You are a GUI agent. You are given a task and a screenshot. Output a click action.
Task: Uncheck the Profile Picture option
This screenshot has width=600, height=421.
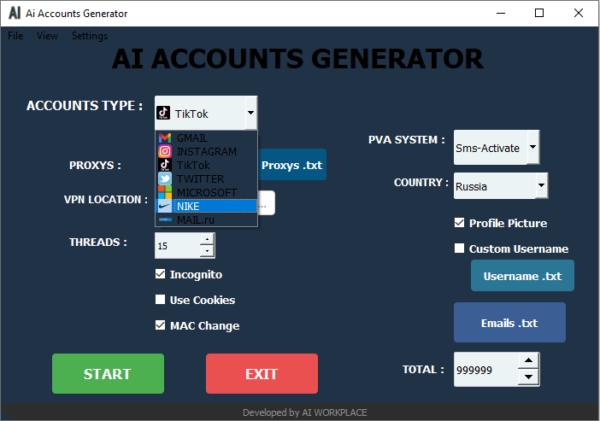pyautogui.click(x=459, y=223)
